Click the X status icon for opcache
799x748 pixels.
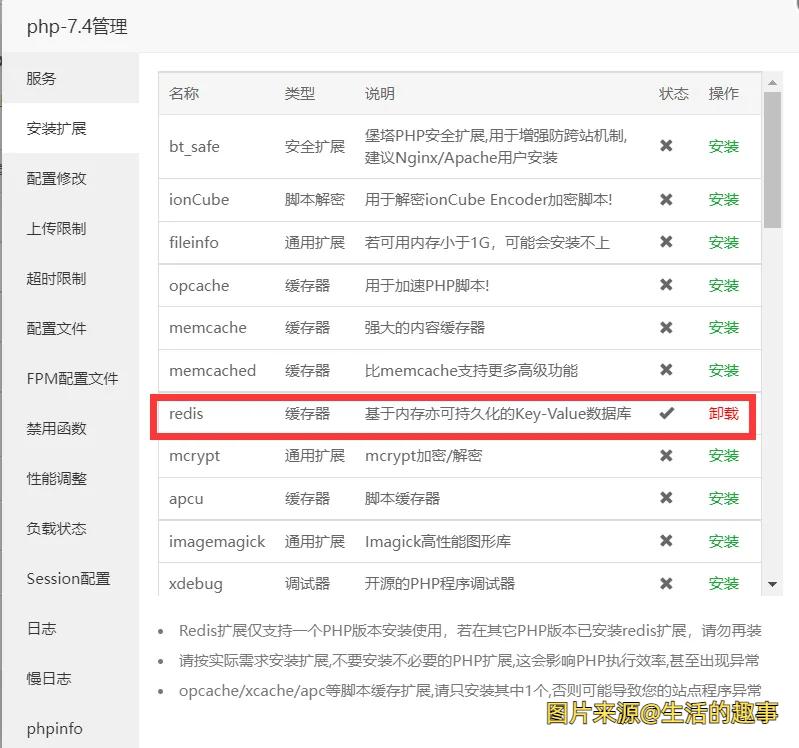(666, 285)
